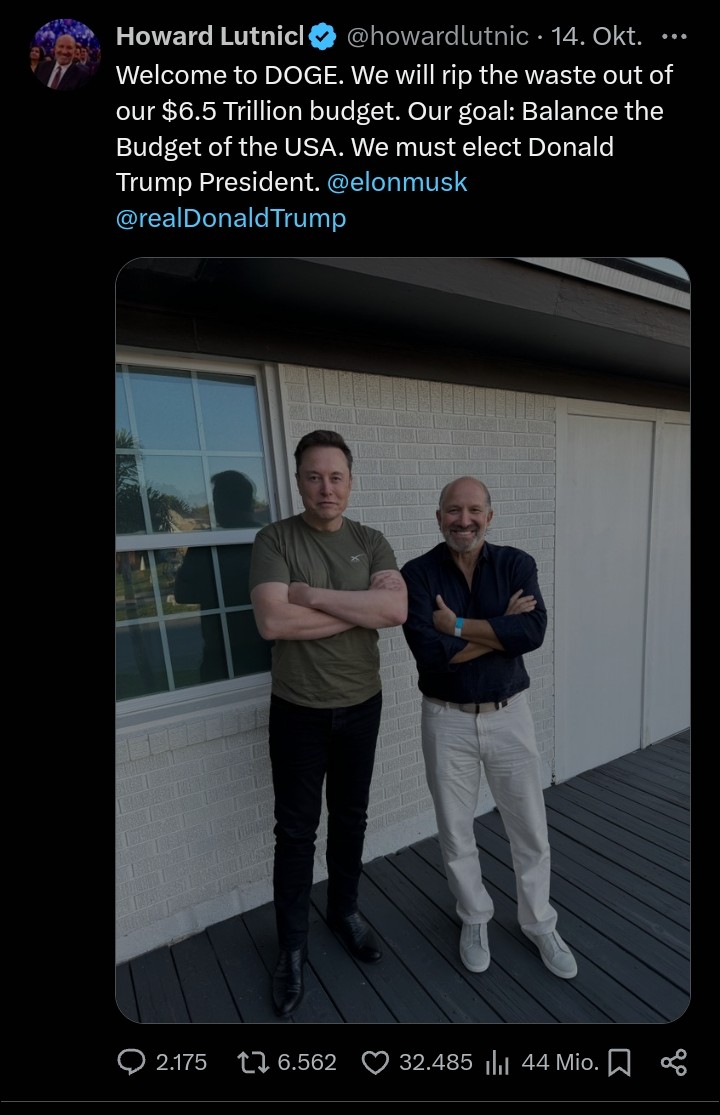Open Howard Lutnick's profile avatar
720x1115 pixels.
pos(65,55)
